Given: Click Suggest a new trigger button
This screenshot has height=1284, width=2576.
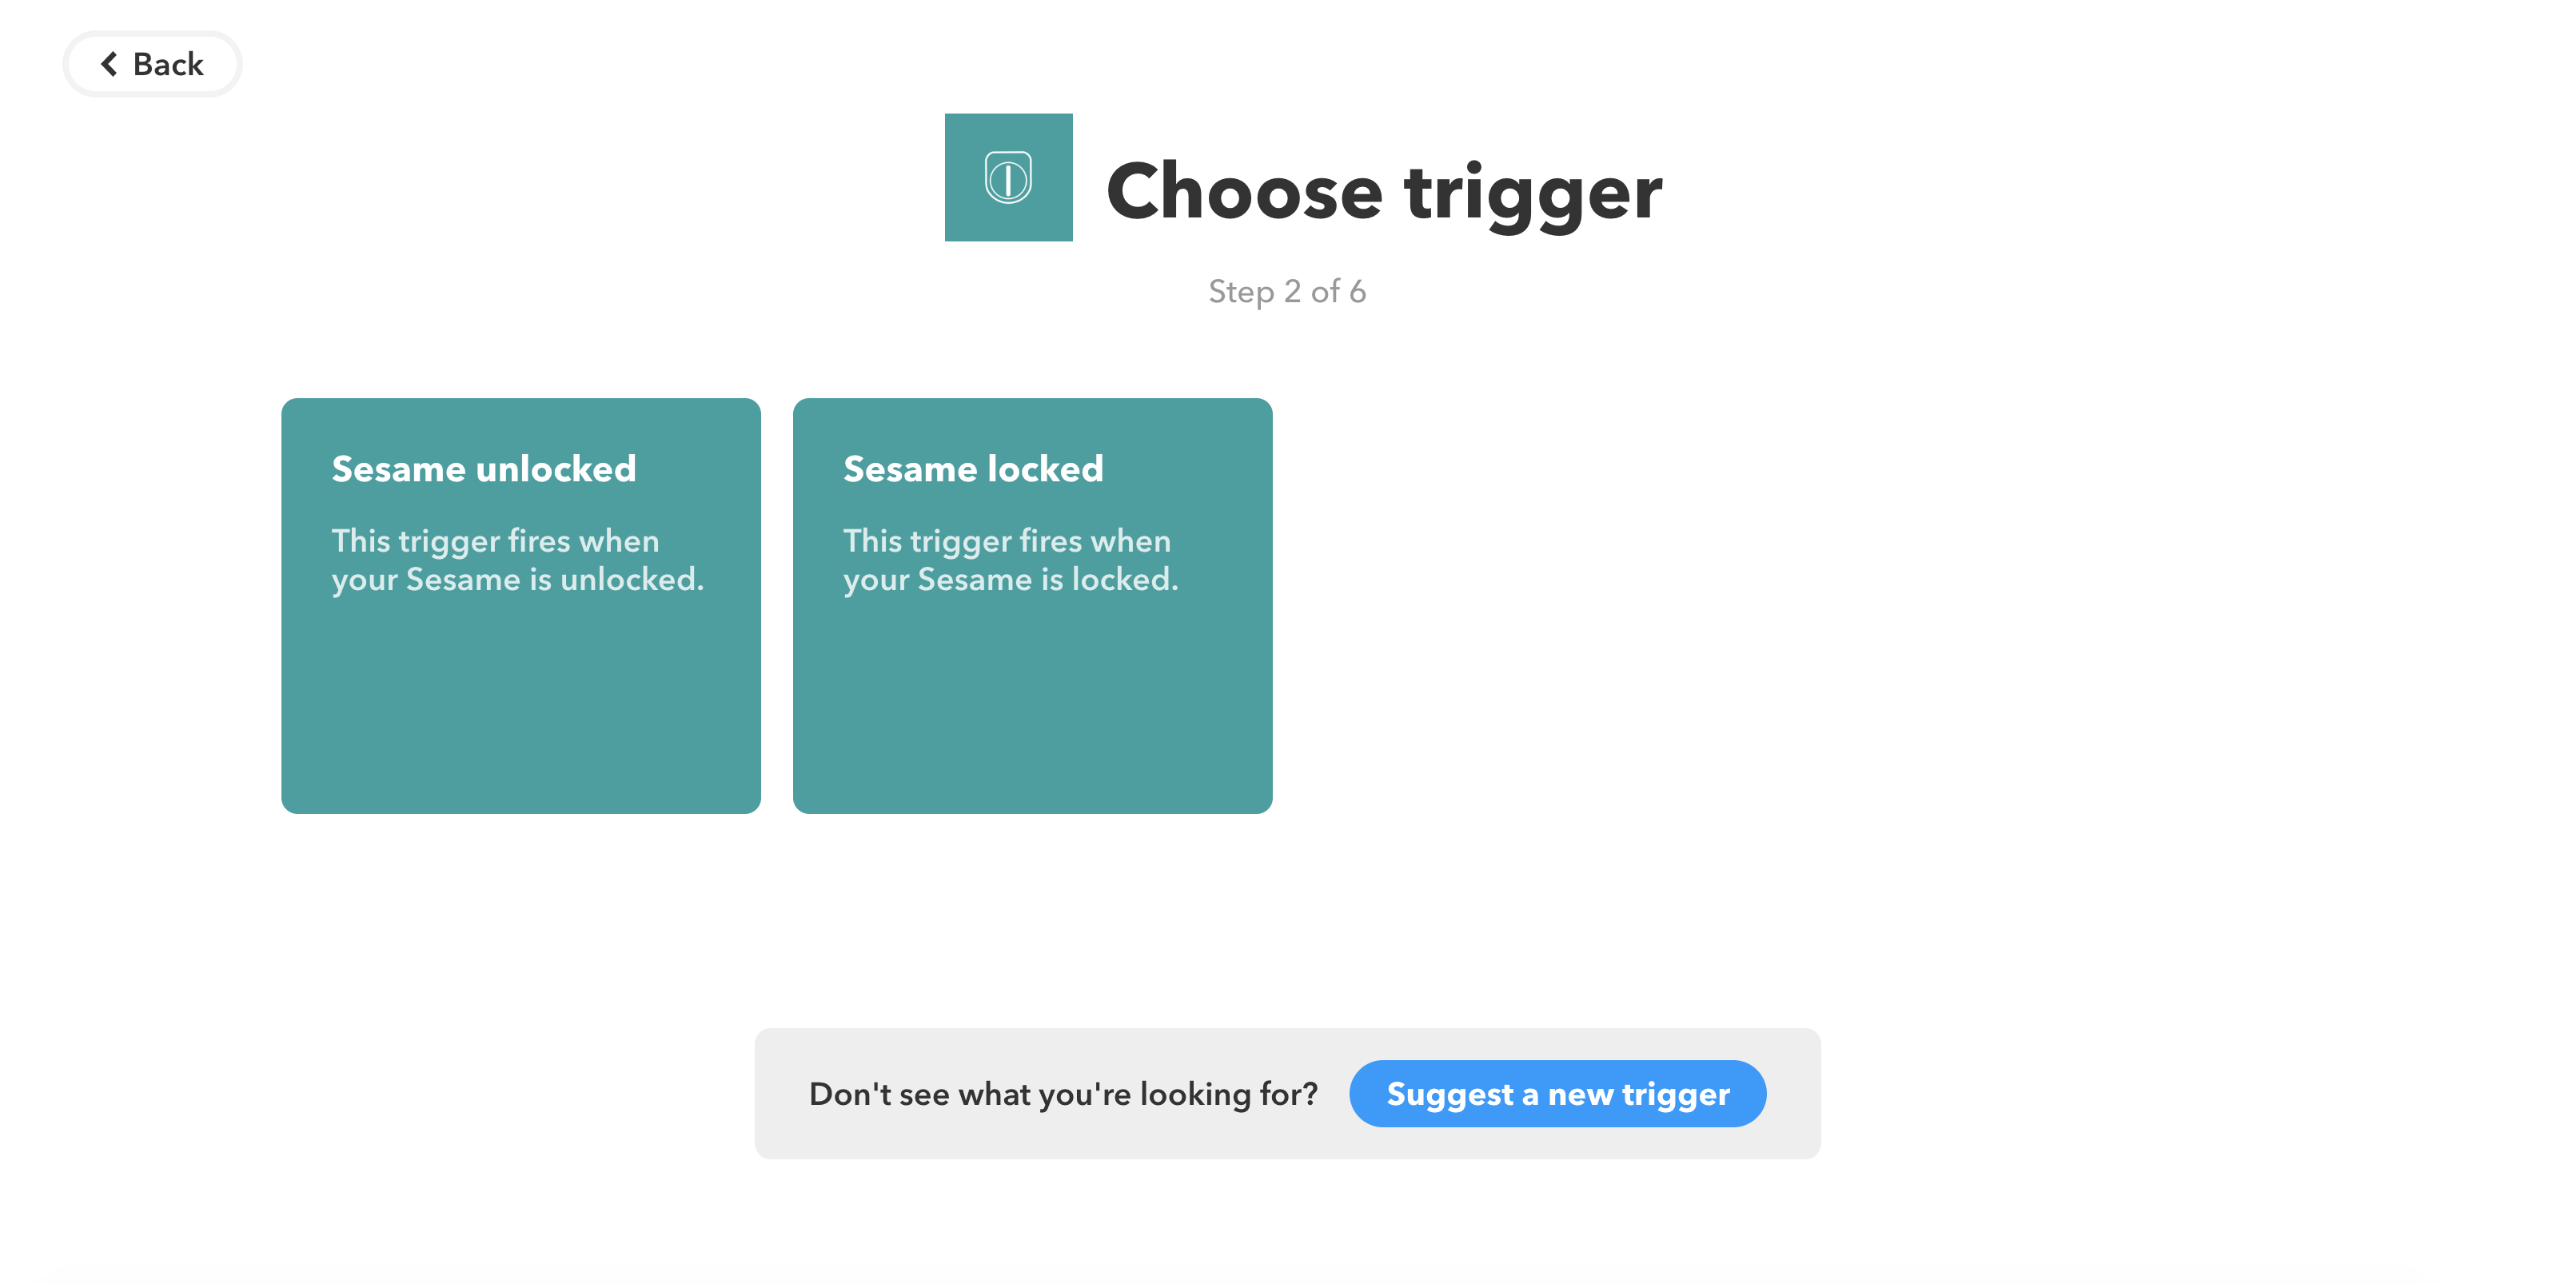Looking at the screenshot, I should [x=1557, y=1093].
